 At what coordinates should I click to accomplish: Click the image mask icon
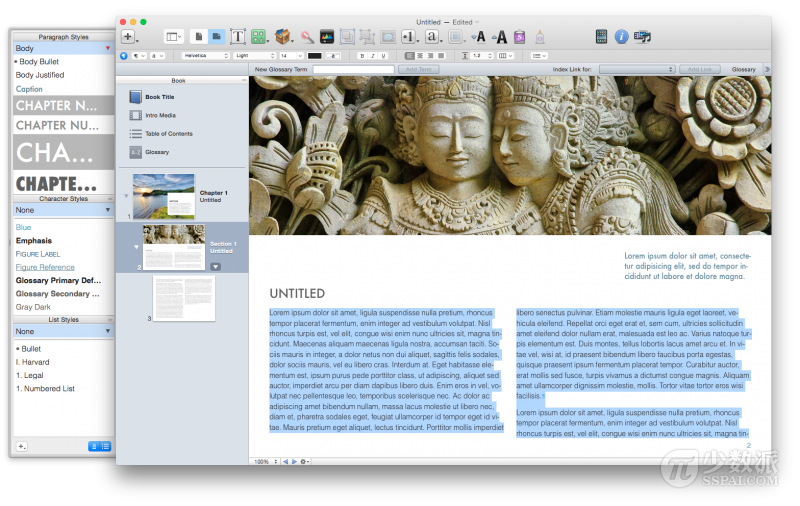point(388,37)
